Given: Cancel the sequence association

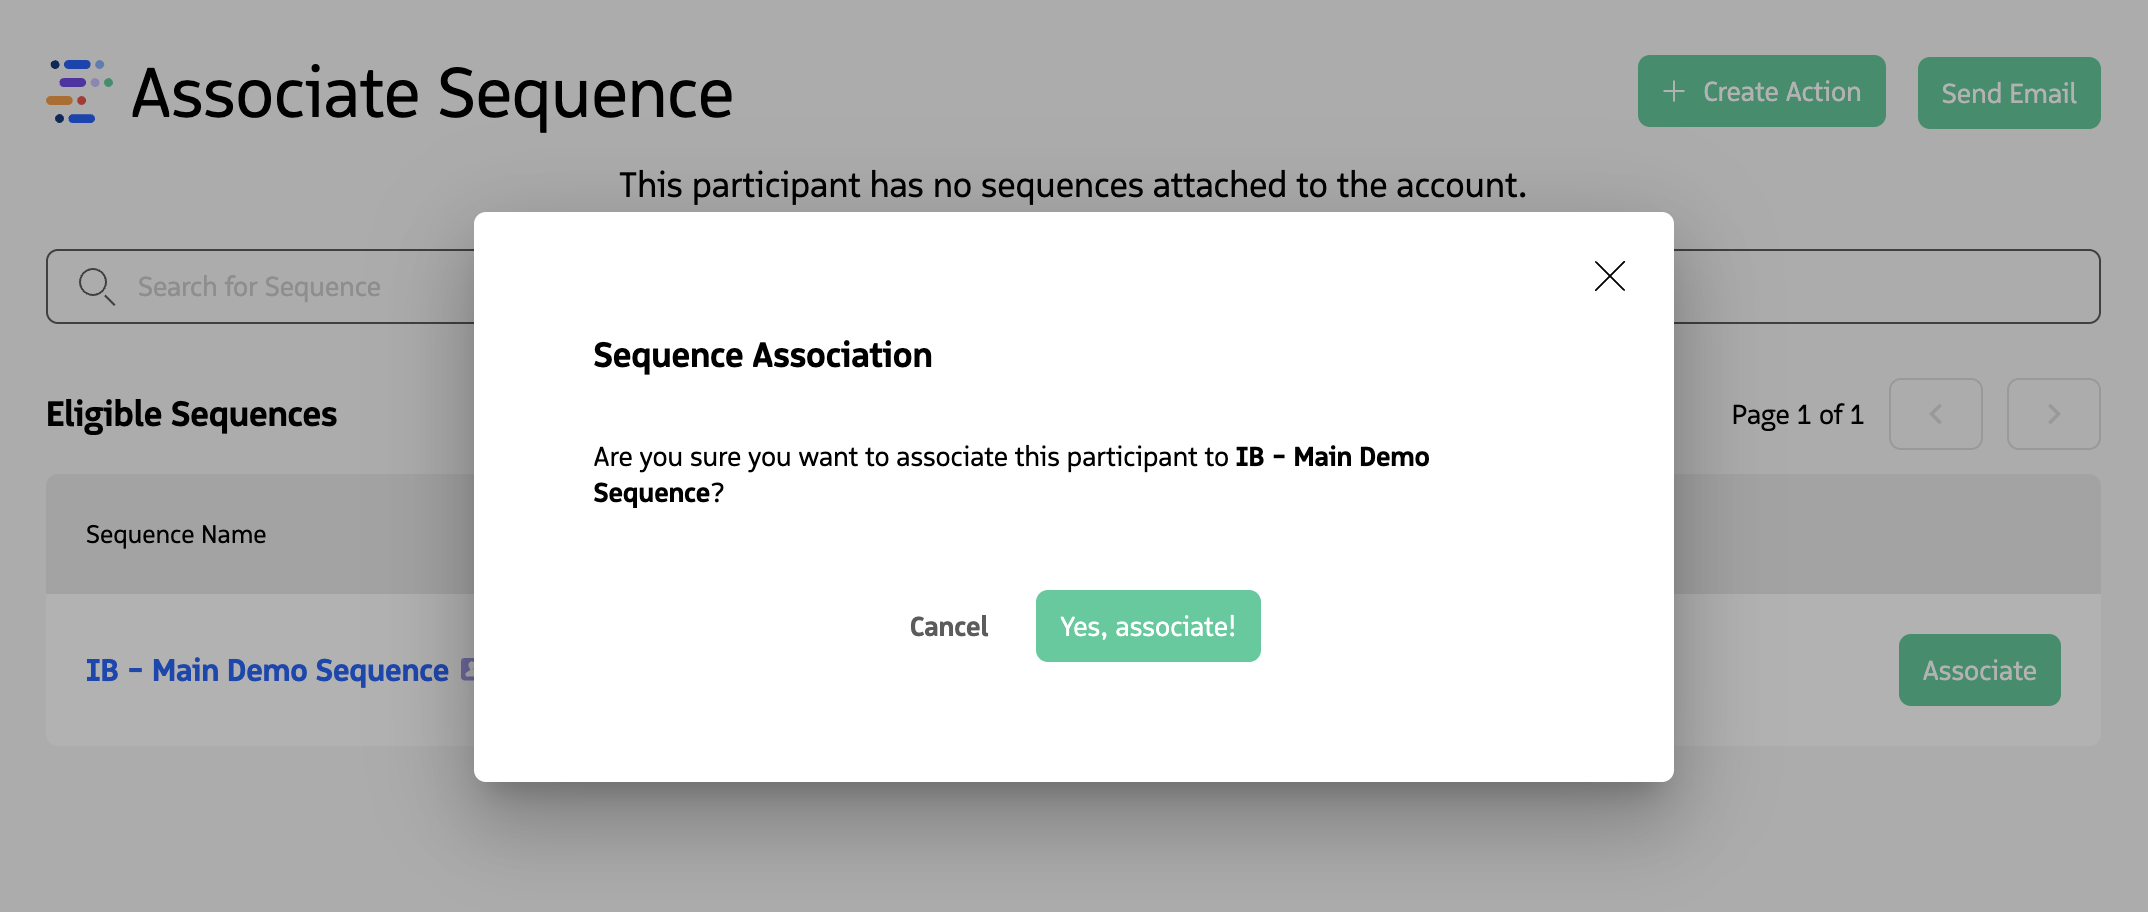Looking at the screenshot, I should tap(948, 626).
